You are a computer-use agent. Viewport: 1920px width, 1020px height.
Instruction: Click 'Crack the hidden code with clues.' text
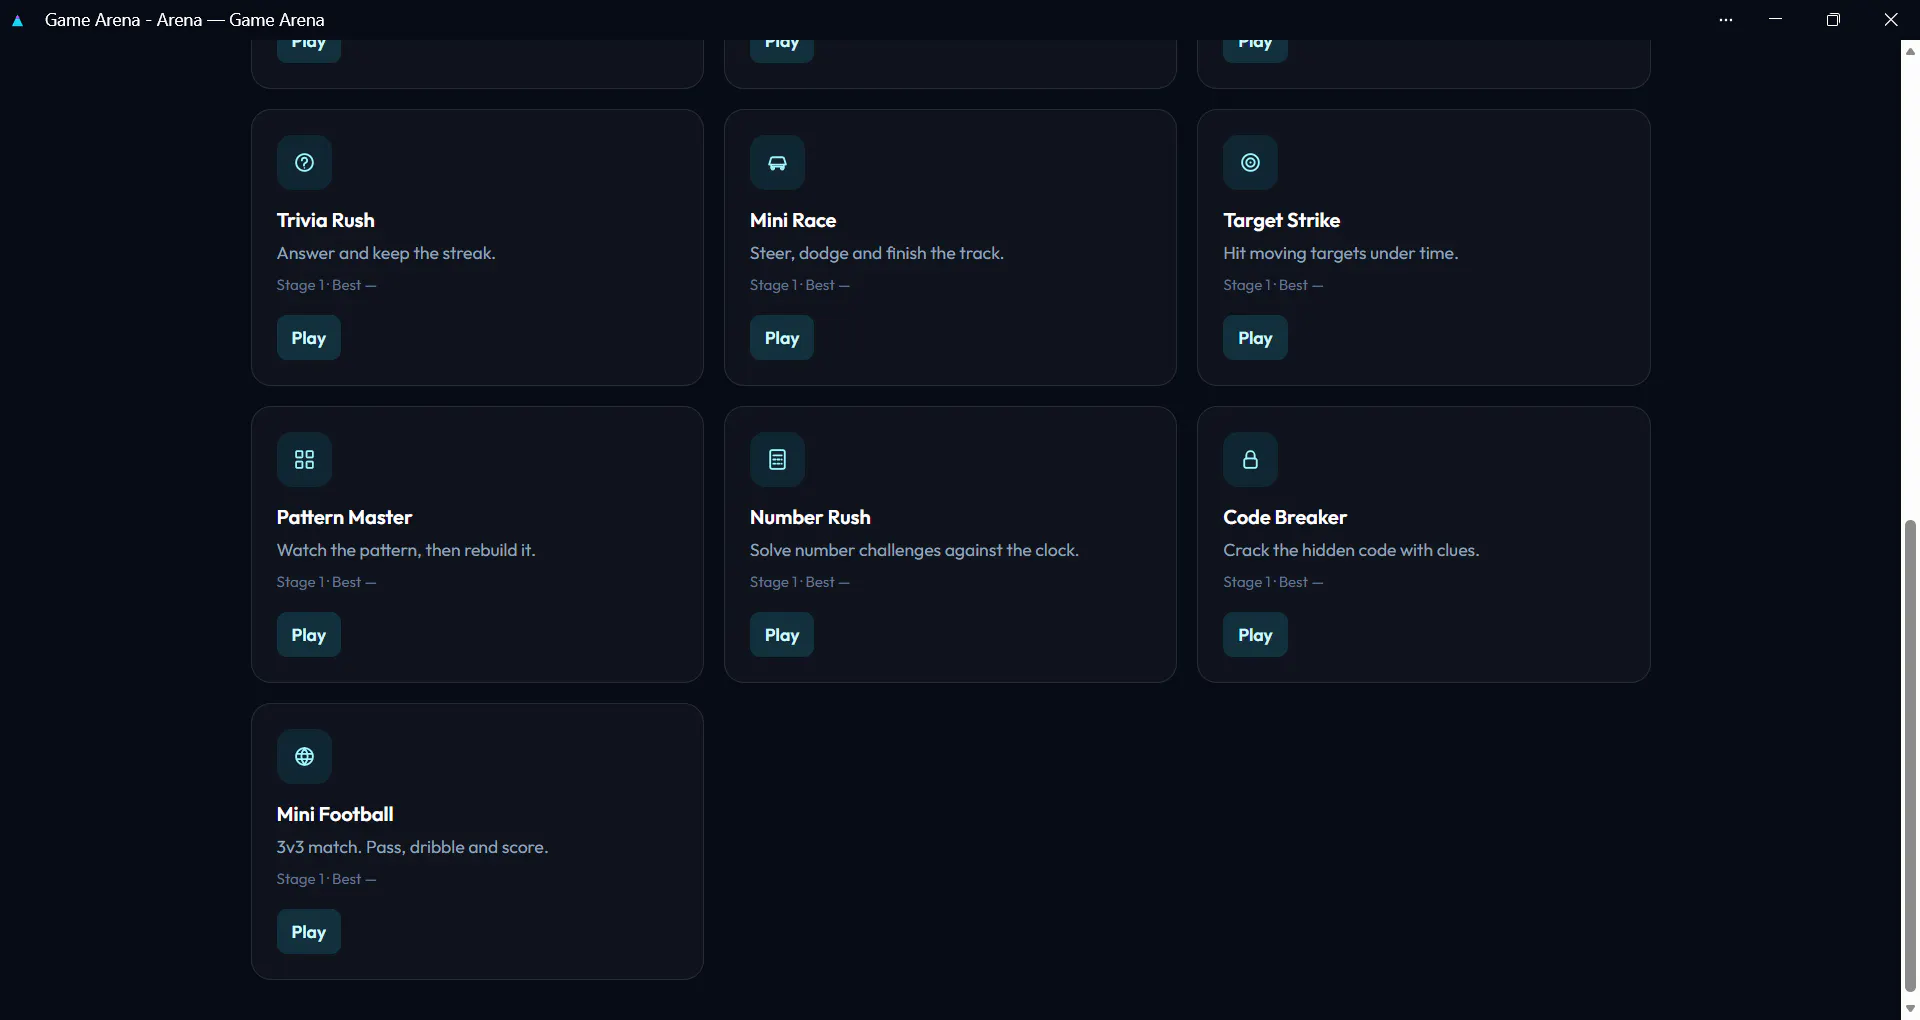1351,550
